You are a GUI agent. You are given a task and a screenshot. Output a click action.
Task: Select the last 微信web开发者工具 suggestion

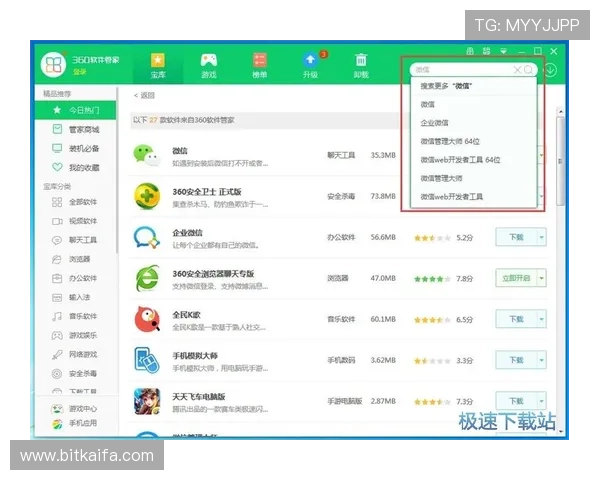pyautogui.click(x=473, y=197)
